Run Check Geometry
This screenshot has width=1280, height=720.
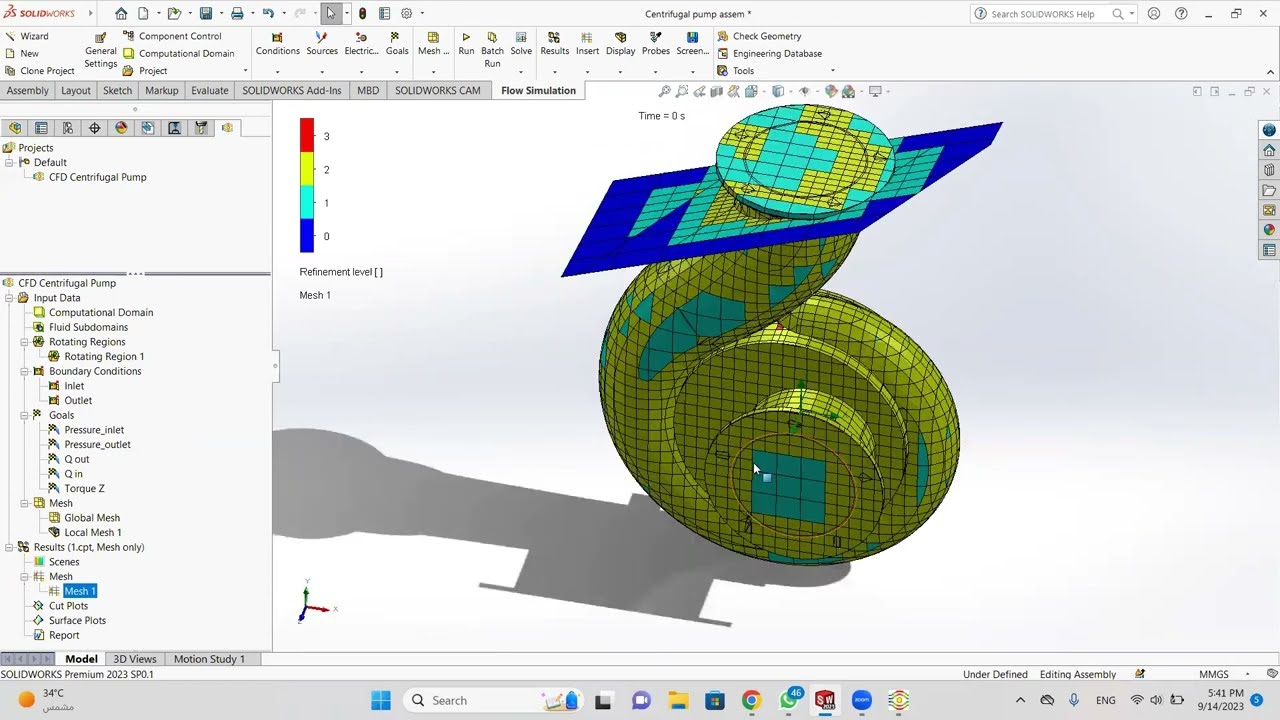(759, 36)
